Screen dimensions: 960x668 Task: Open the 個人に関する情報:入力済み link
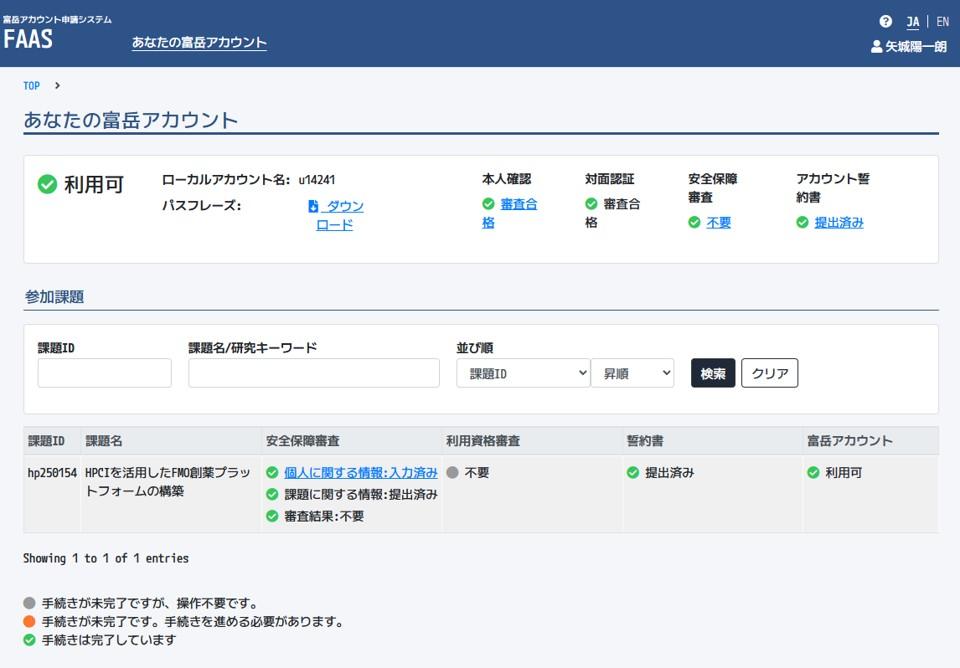(360, 472)
